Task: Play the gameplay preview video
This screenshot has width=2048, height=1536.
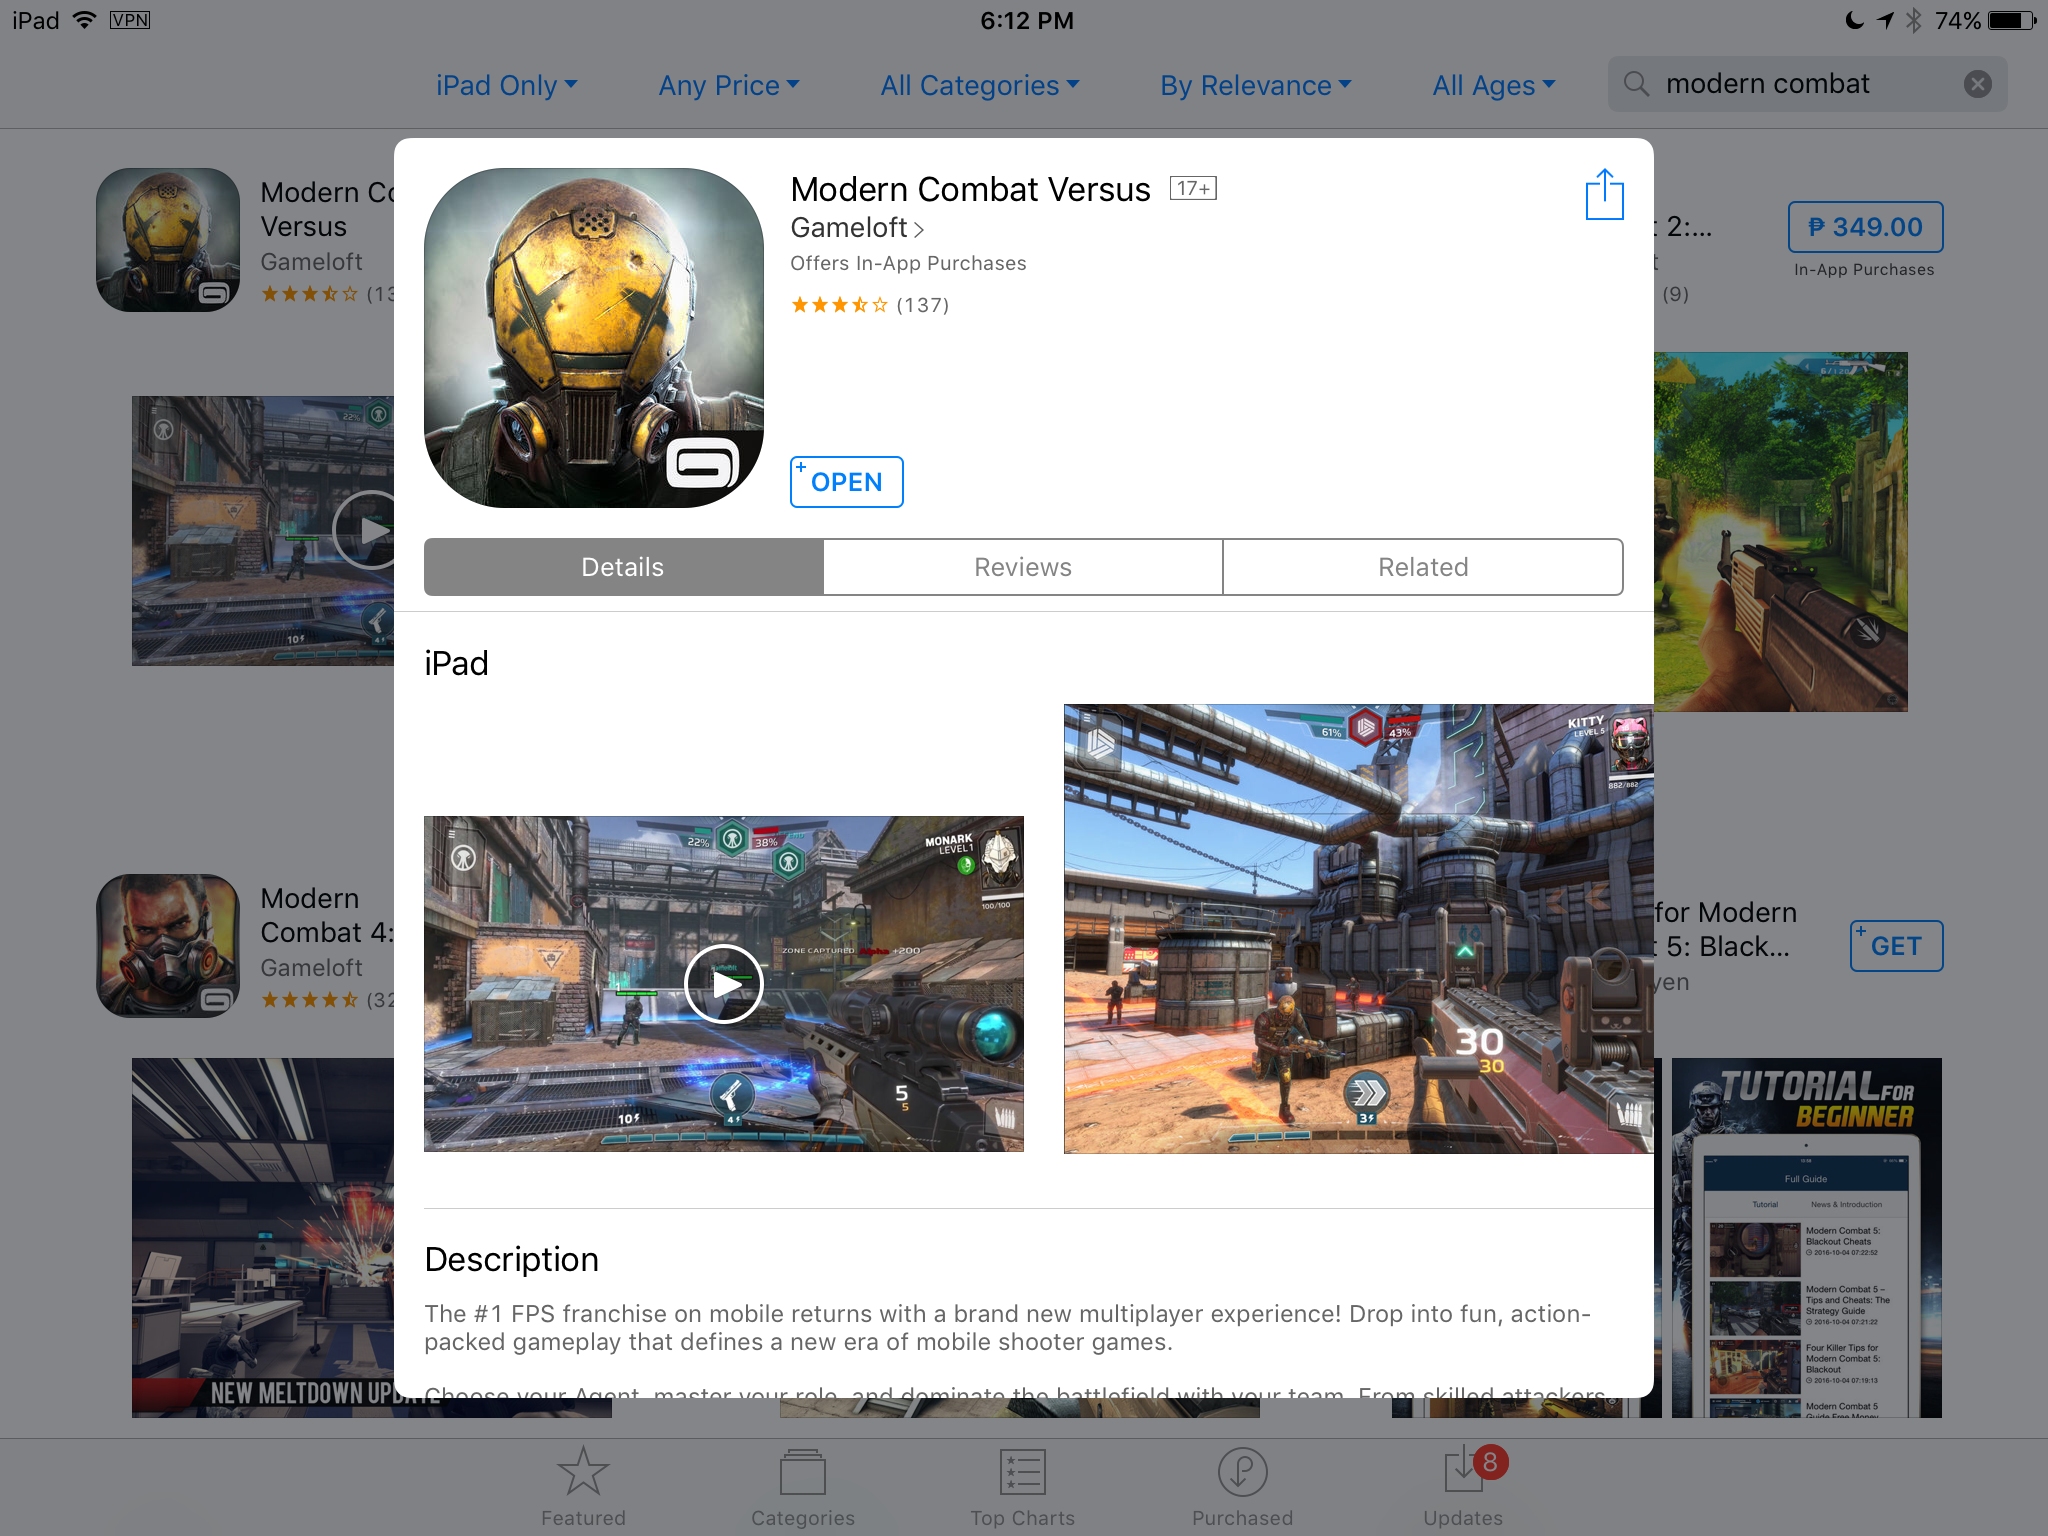Action: click(724, 983)
